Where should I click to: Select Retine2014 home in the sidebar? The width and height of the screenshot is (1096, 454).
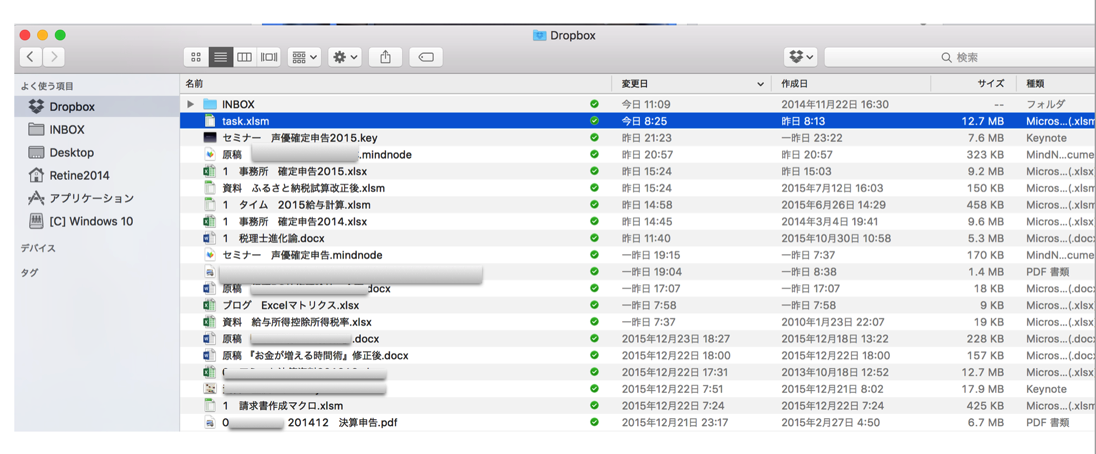click(x=97, y=175)
